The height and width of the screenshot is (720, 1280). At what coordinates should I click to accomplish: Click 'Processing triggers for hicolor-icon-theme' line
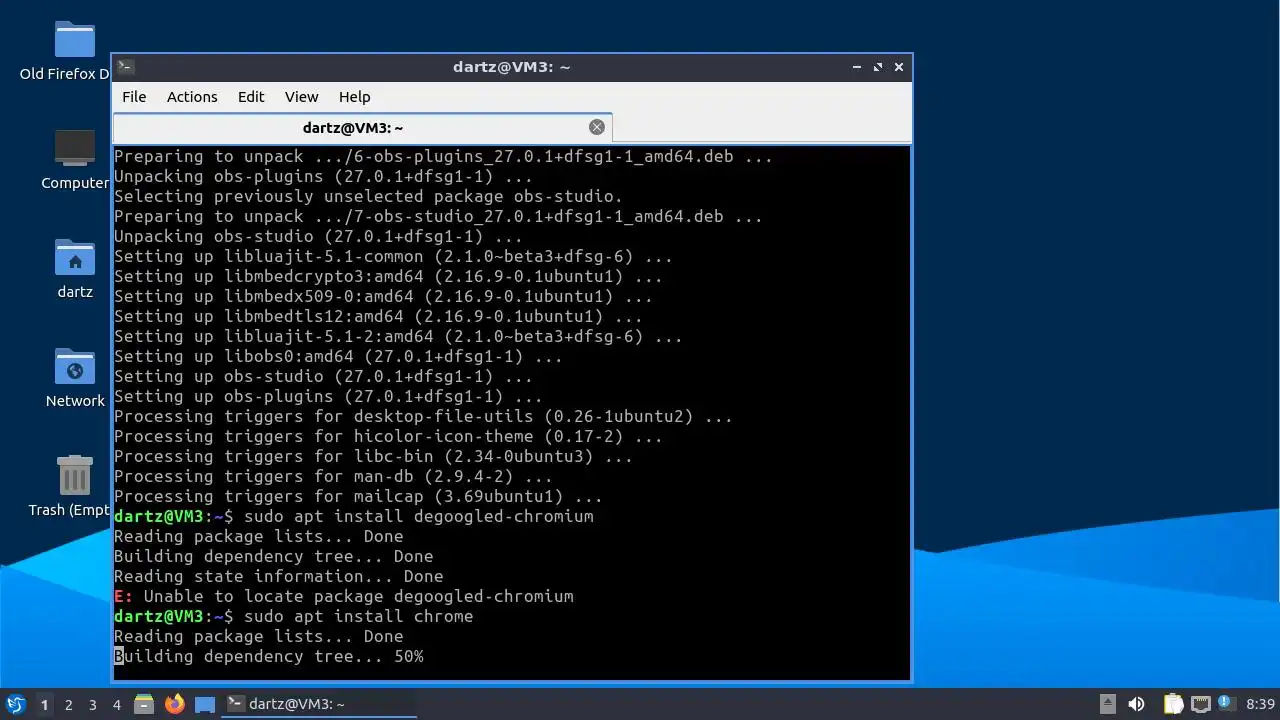click(388, 437)
